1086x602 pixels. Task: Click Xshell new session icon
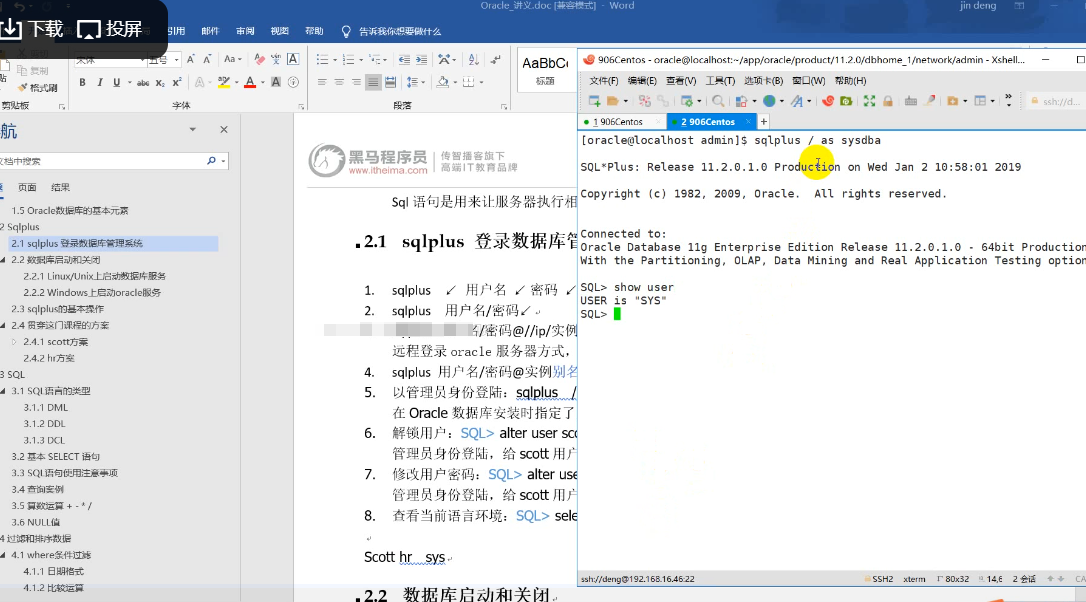594,101
